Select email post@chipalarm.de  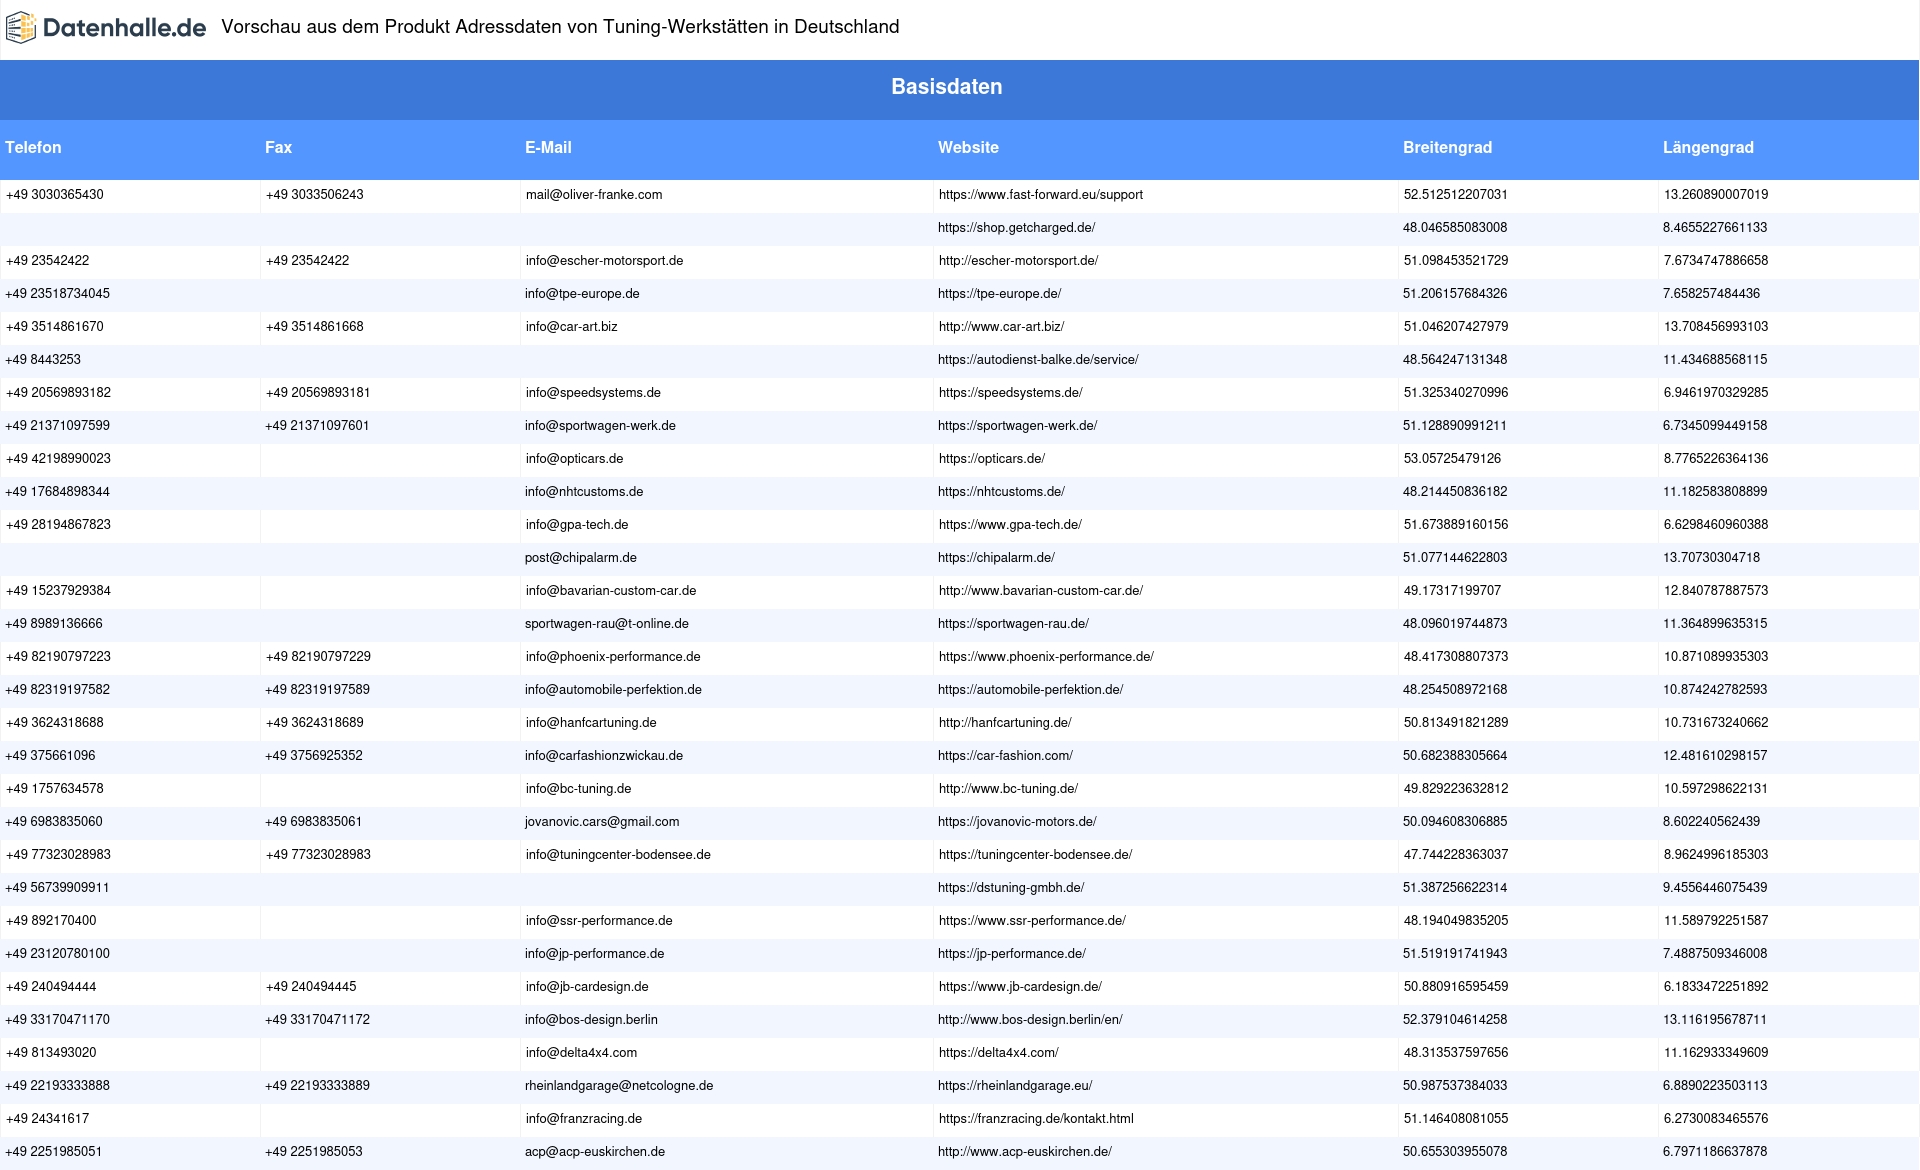pyautogui.click(x=581, y=558)
